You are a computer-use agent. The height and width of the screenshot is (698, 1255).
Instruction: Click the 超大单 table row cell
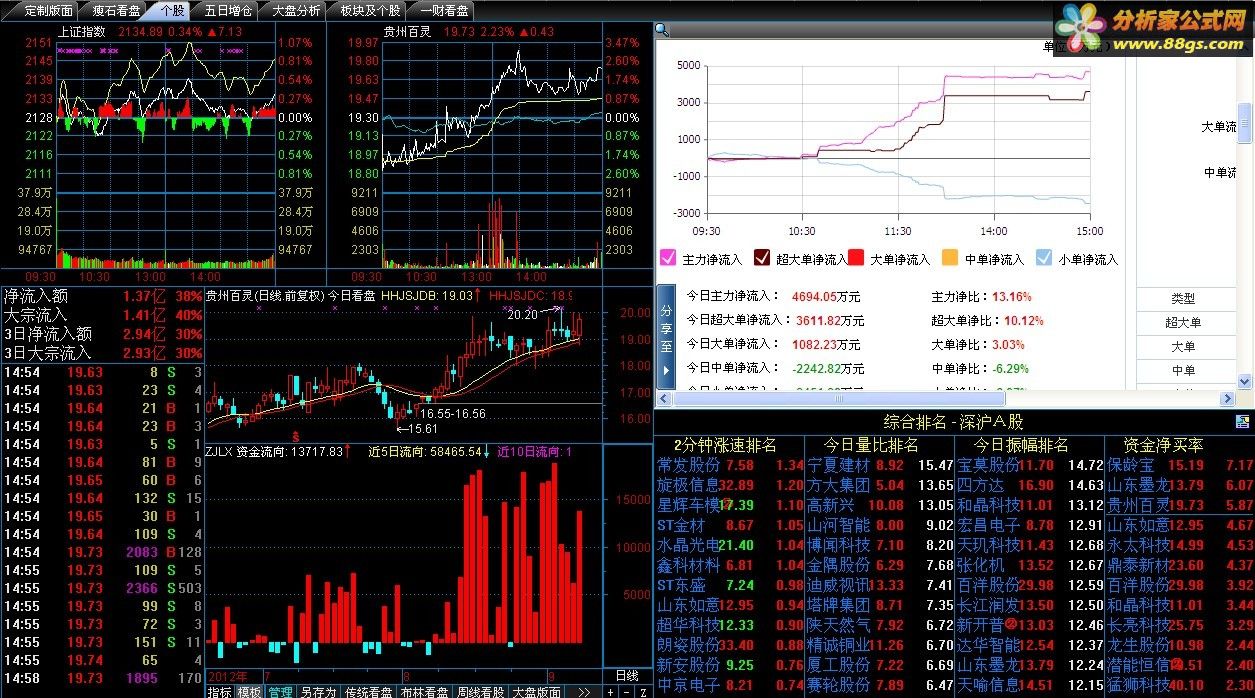point(1183,322)
